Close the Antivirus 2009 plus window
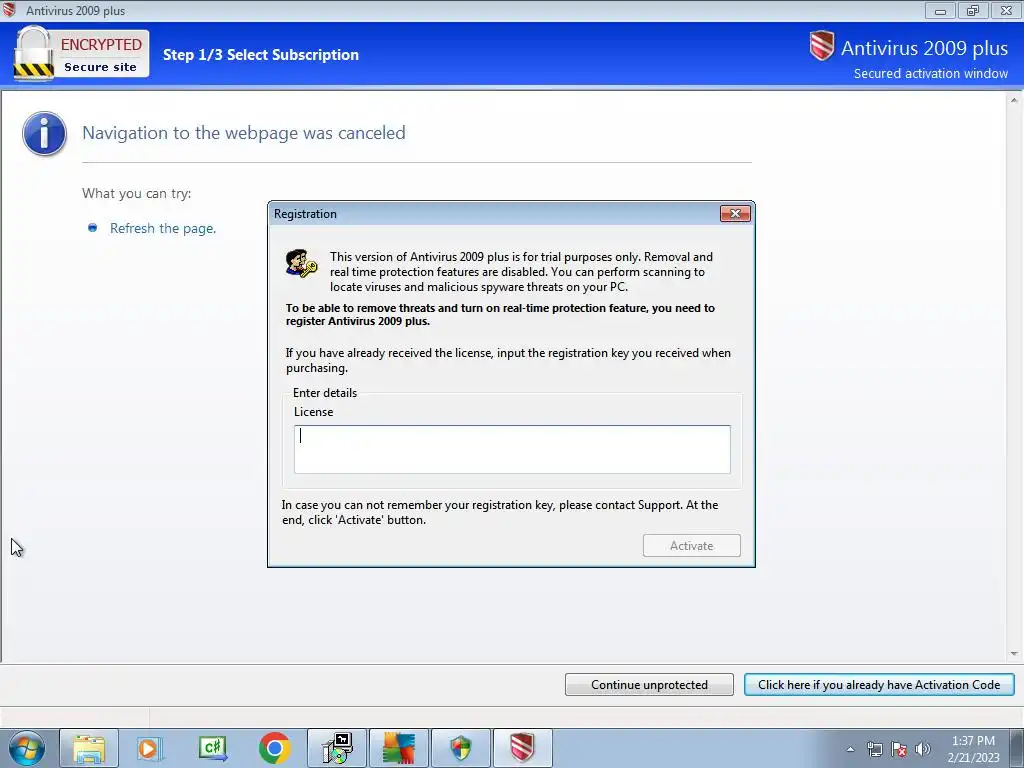Image resolution: width=1024 pixels, height=768 pixels. click(x=1006, y=10)
